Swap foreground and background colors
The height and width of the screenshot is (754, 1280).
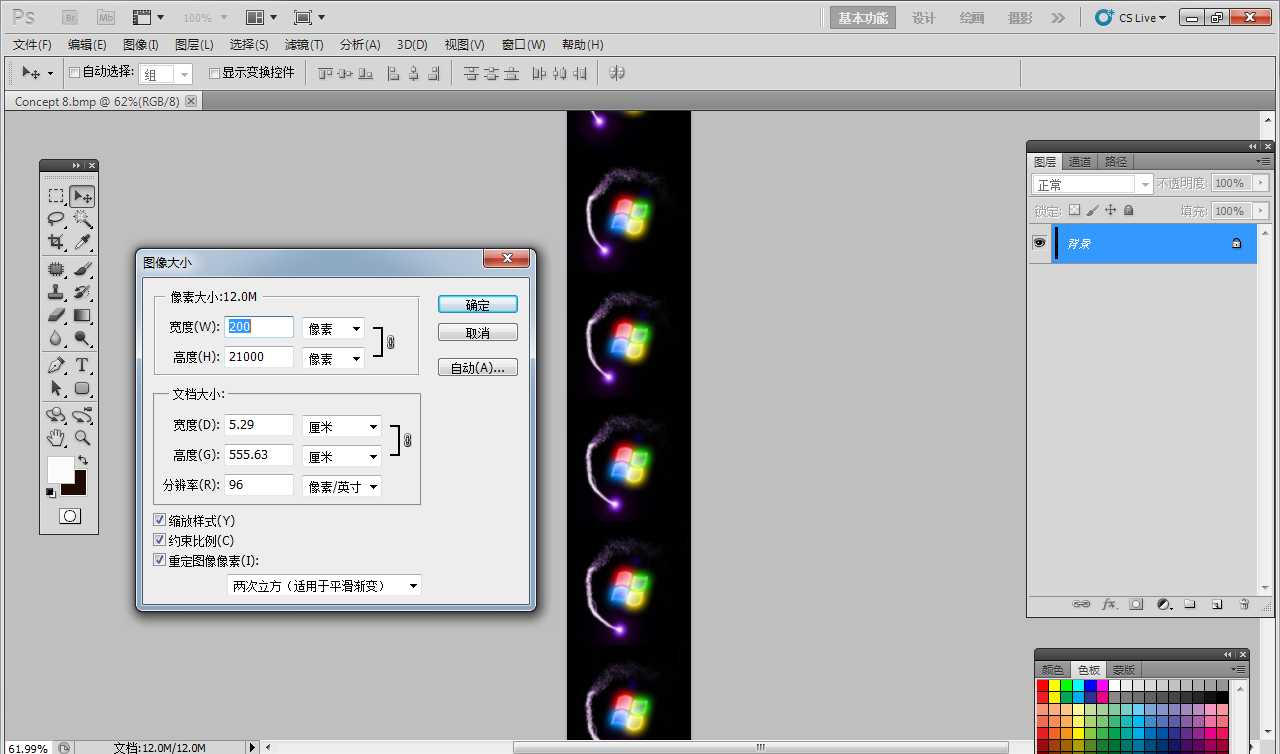pyautogui.click(x=82, y=460)
